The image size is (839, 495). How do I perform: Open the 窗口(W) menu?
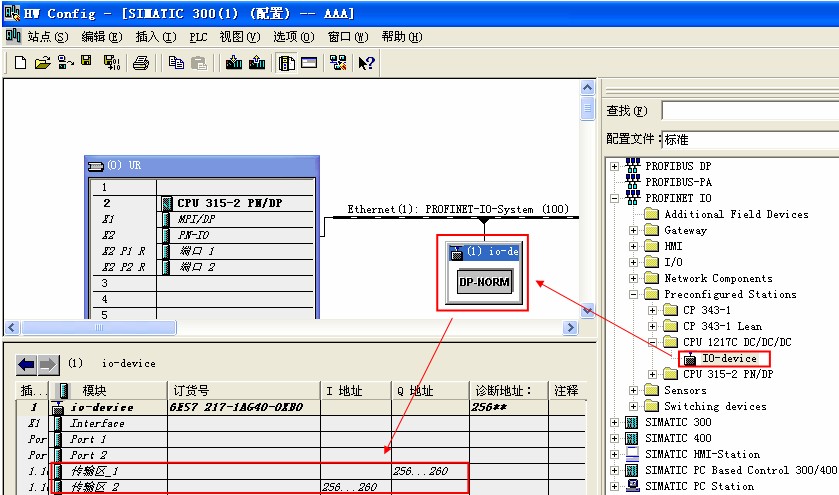pos(348,37)
